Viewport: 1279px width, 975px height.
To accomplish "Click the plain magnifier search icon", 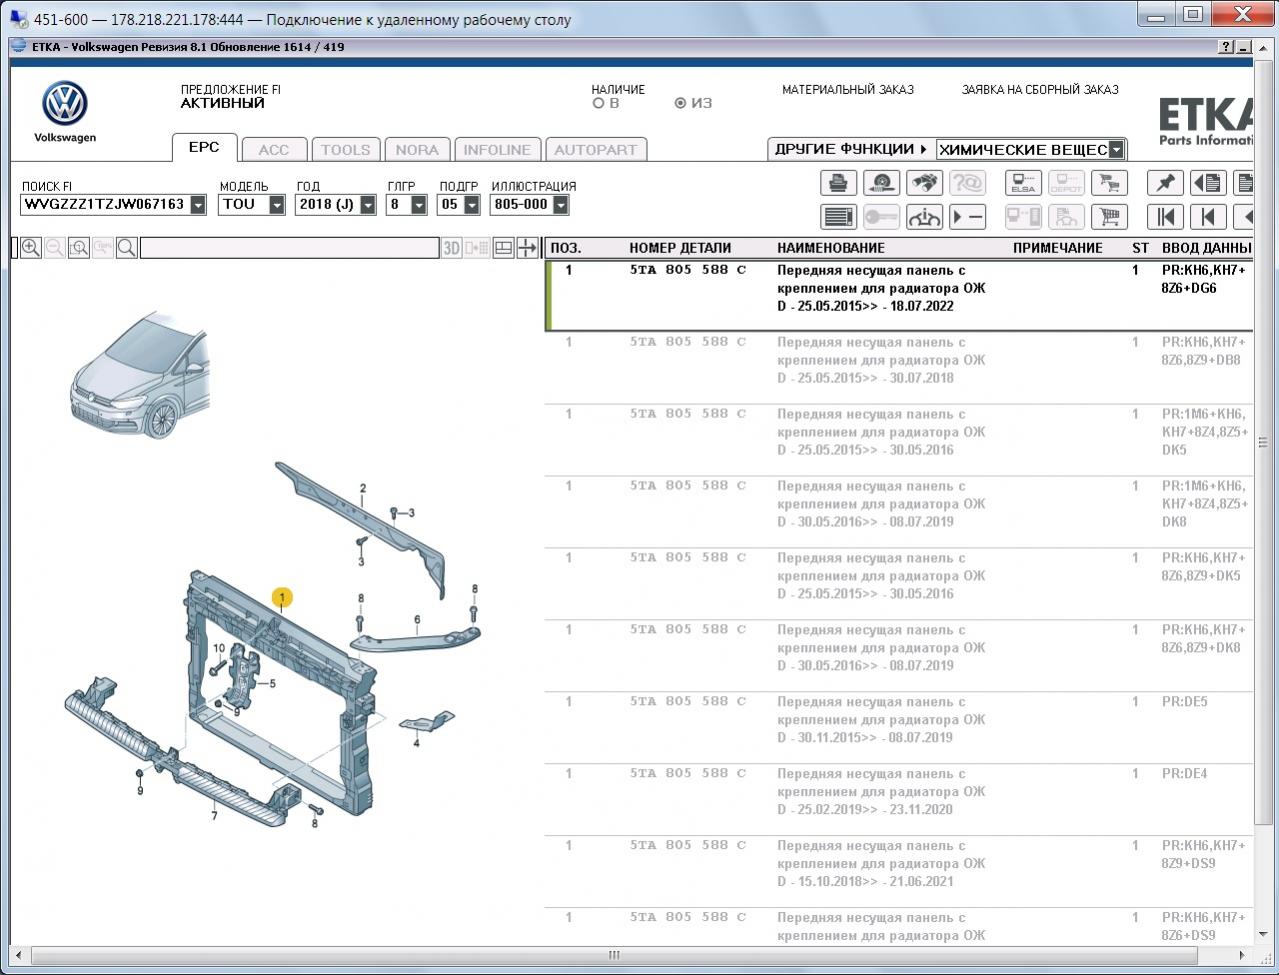I will pos(127,248).
